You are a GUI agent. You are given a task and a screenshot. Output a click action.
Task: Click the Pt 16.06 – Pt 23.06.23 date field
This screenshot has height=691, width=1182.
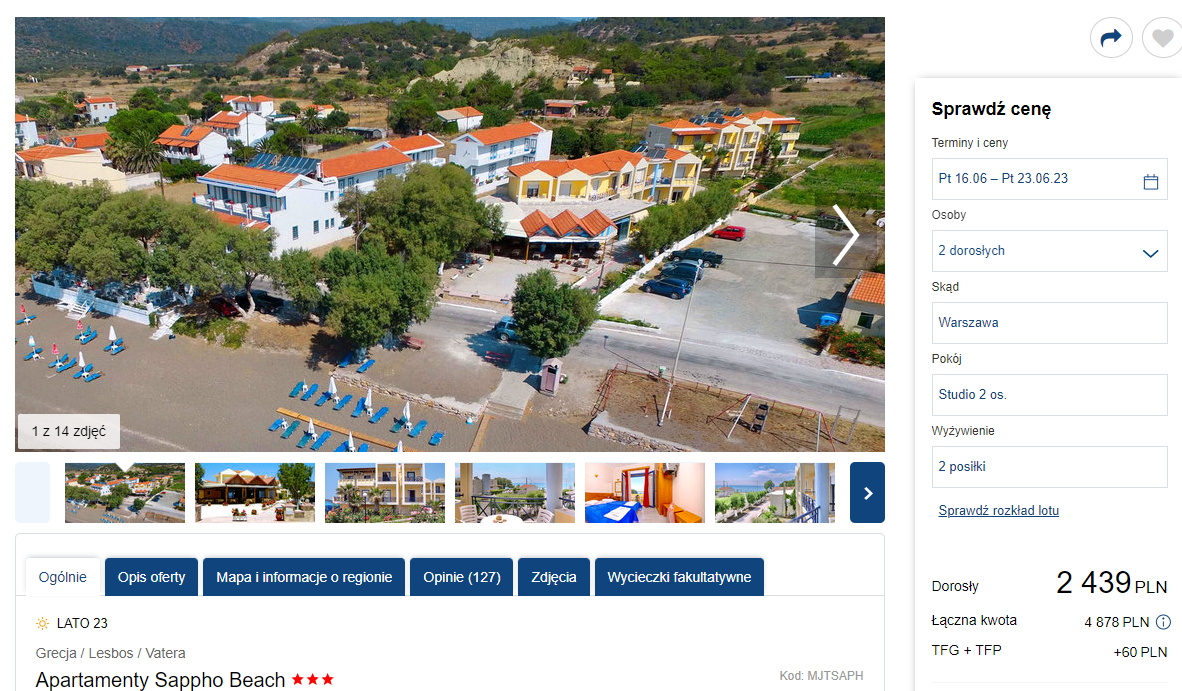pos(1049,179)
